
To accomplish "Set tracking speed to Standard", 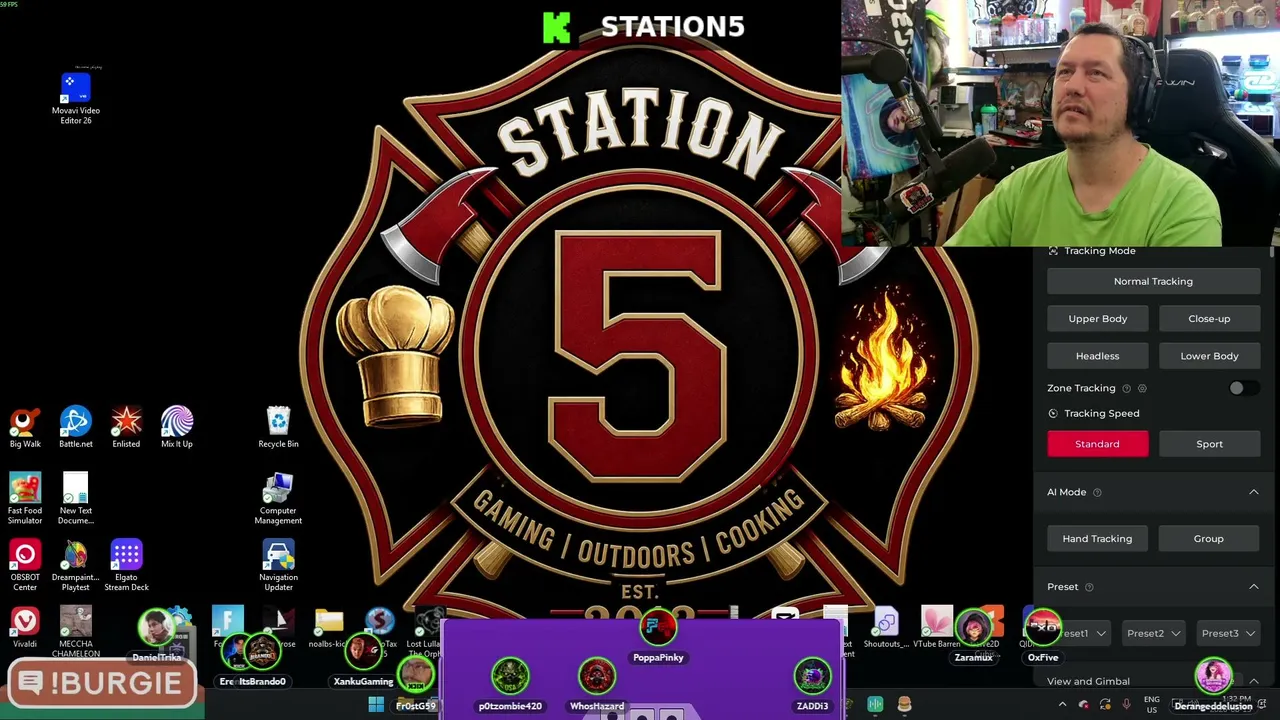I will pyautogui.click(x=1097, y=444).
